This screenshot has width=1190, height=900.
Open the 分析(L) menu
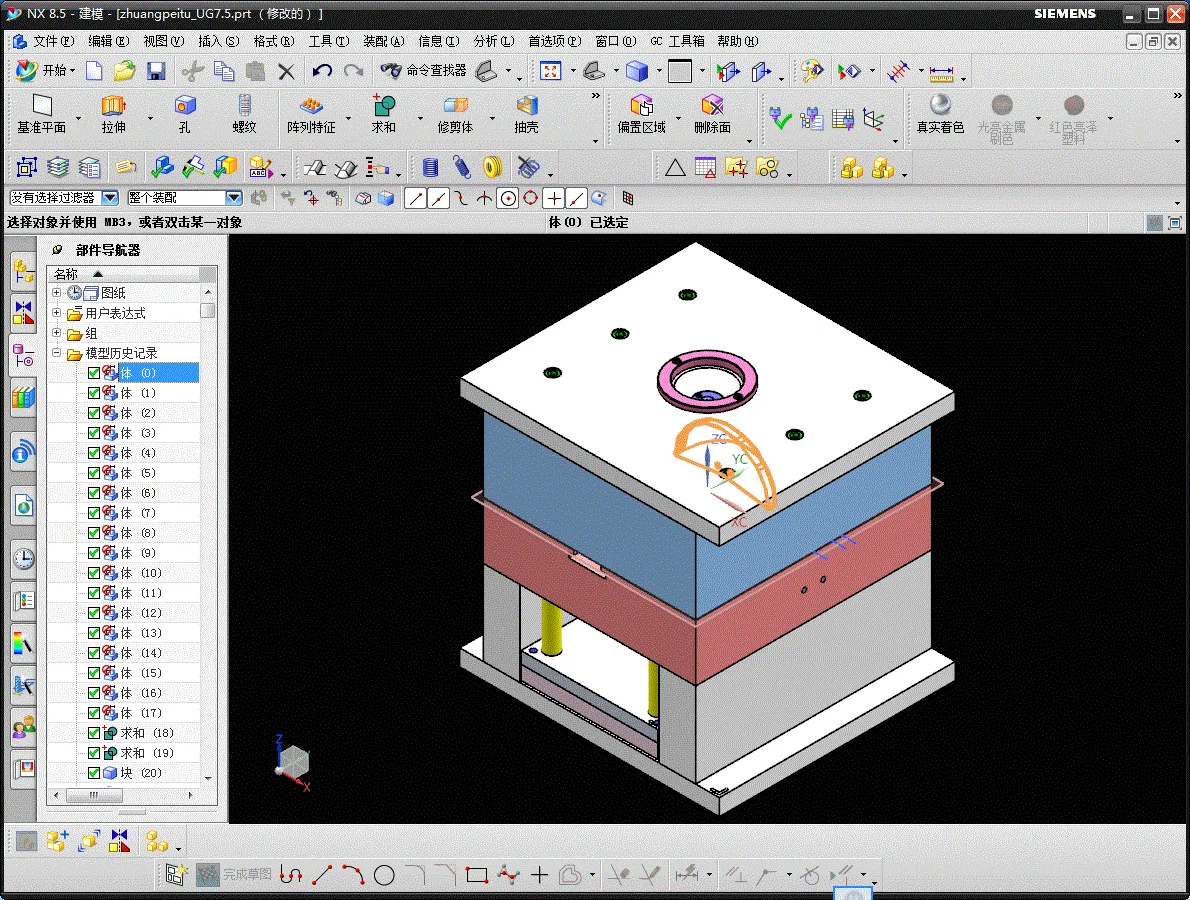click(493, 41)
